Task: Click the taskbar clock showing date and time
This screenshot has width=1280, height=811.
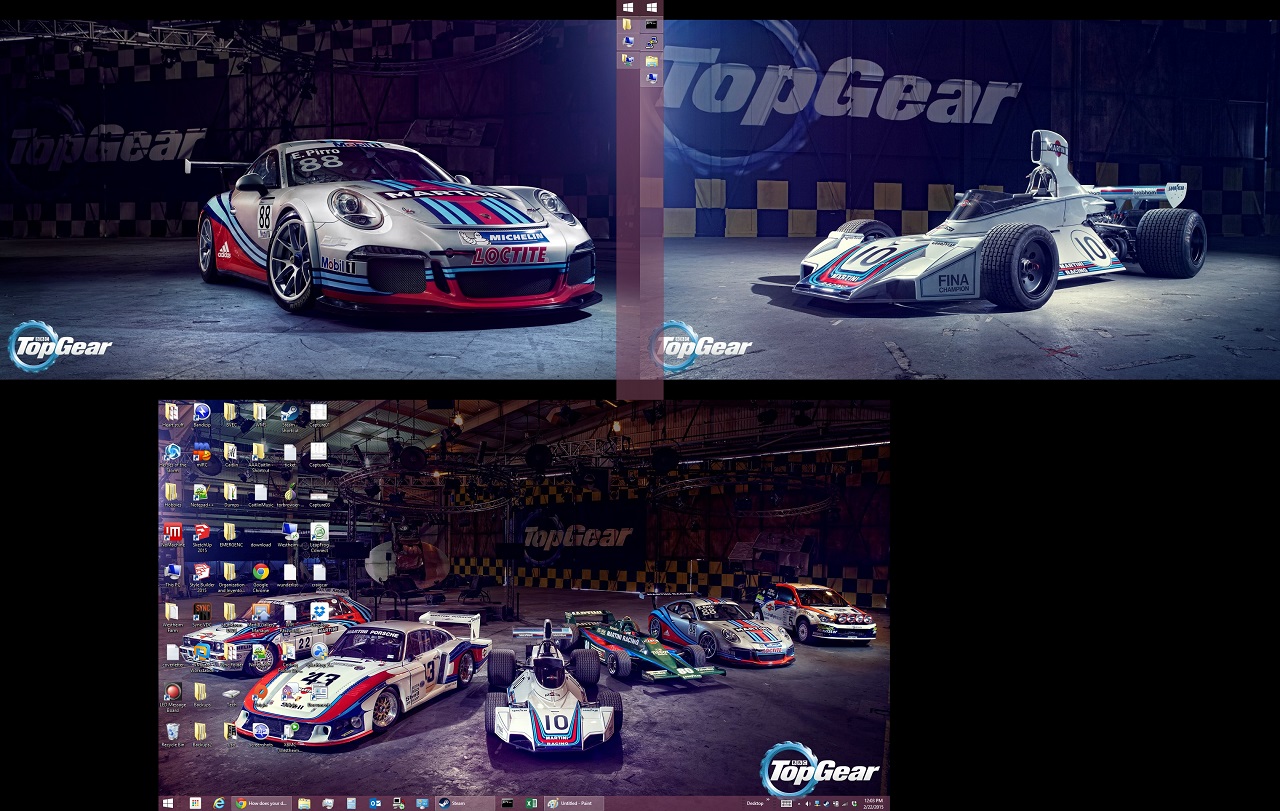Action: pos(873,803)
